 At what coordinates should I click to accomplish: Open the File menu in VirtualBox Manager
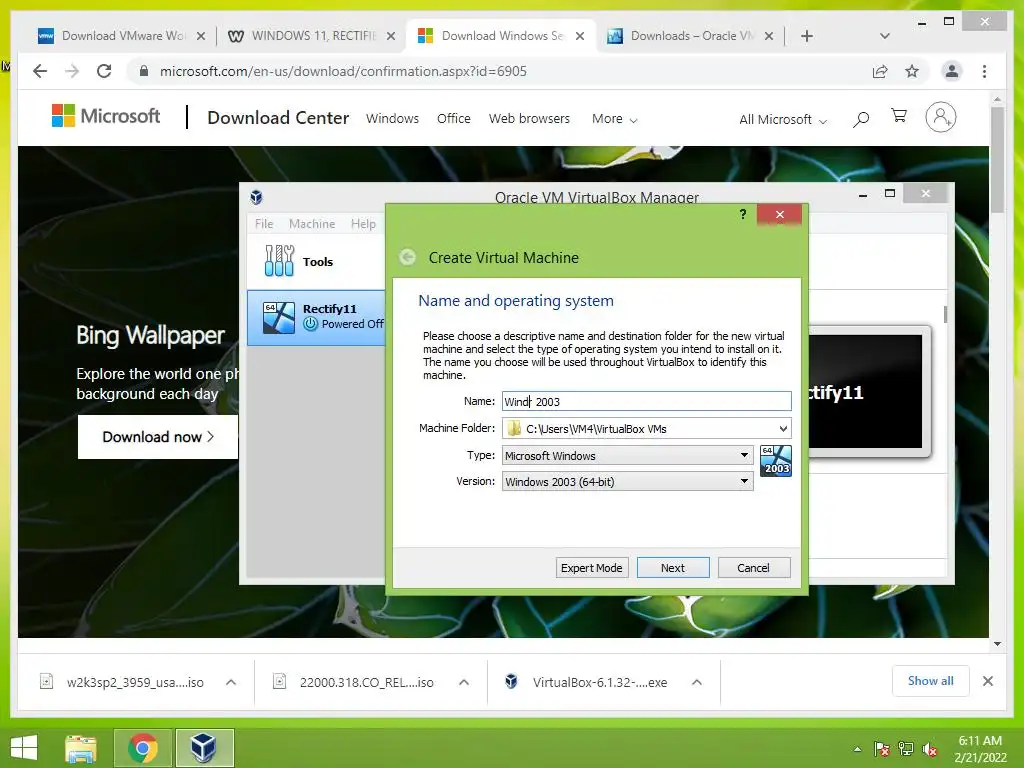264,223
